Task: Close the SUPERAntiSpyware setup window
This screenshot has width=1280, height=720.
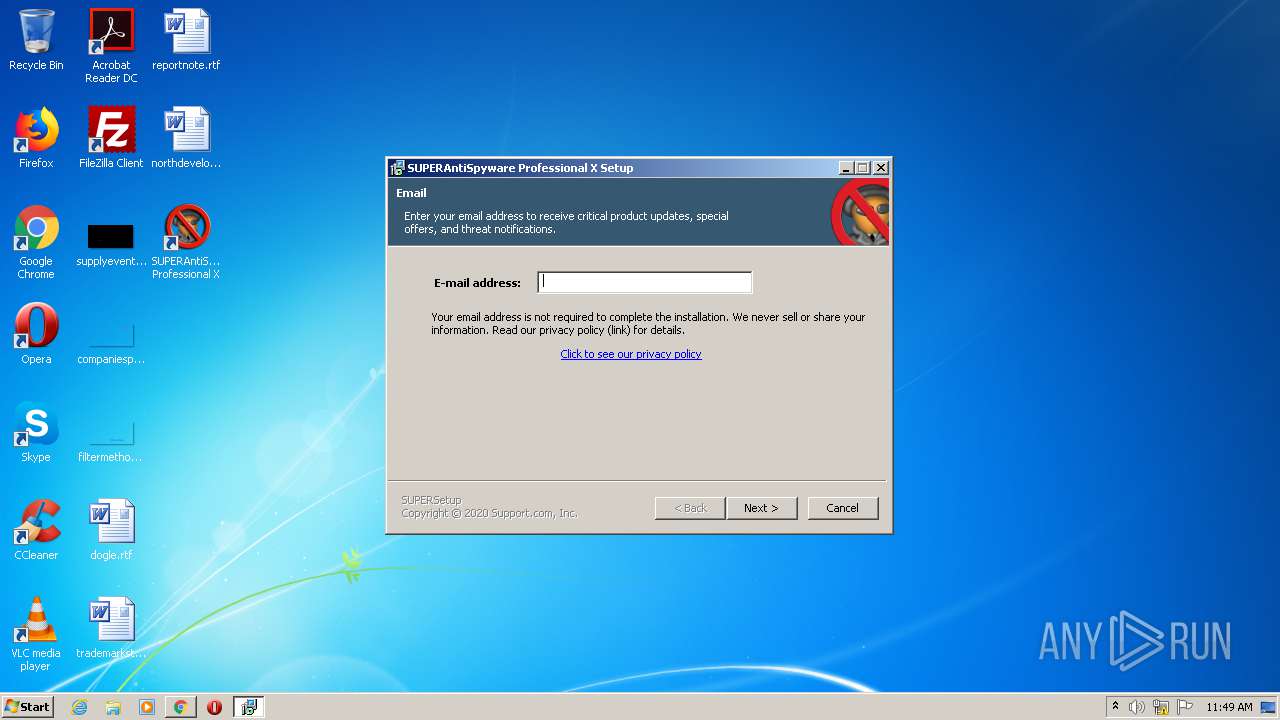Action: [x=881, y=168]
